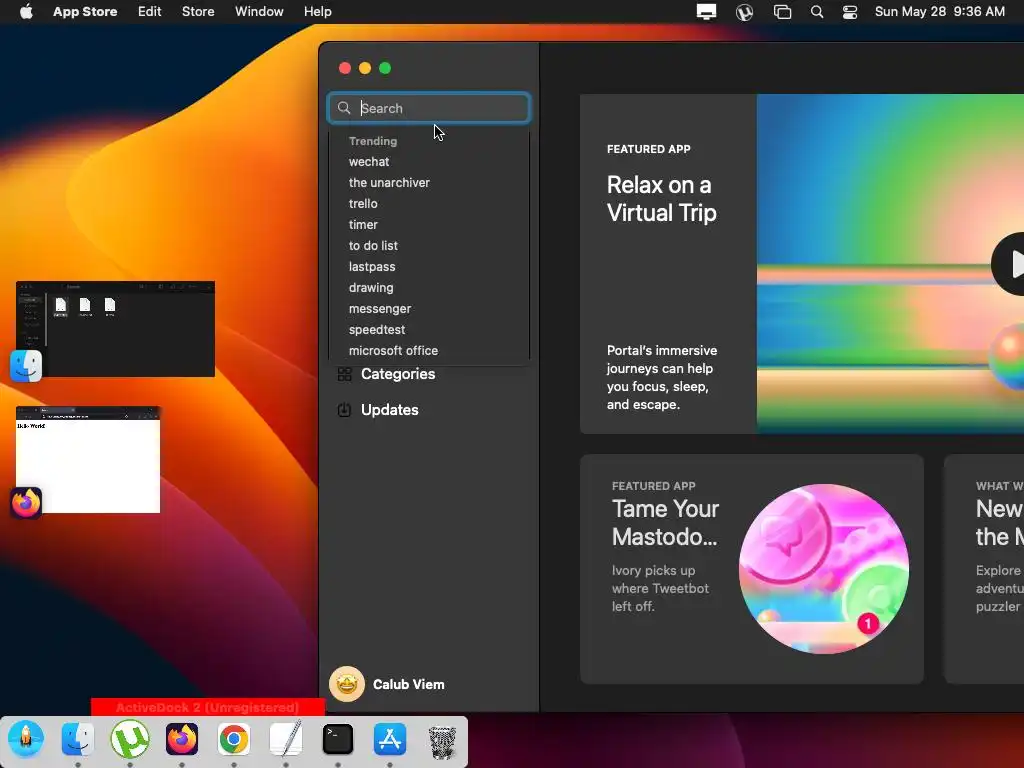Open Google Chrome from the dock

click(x=234, y=739)
